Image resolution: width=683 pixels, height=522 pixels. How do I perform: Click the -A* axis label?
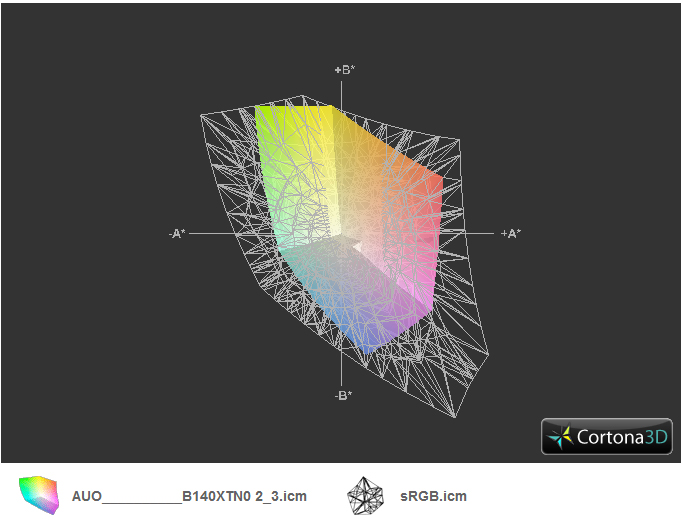tap(177, 234)
